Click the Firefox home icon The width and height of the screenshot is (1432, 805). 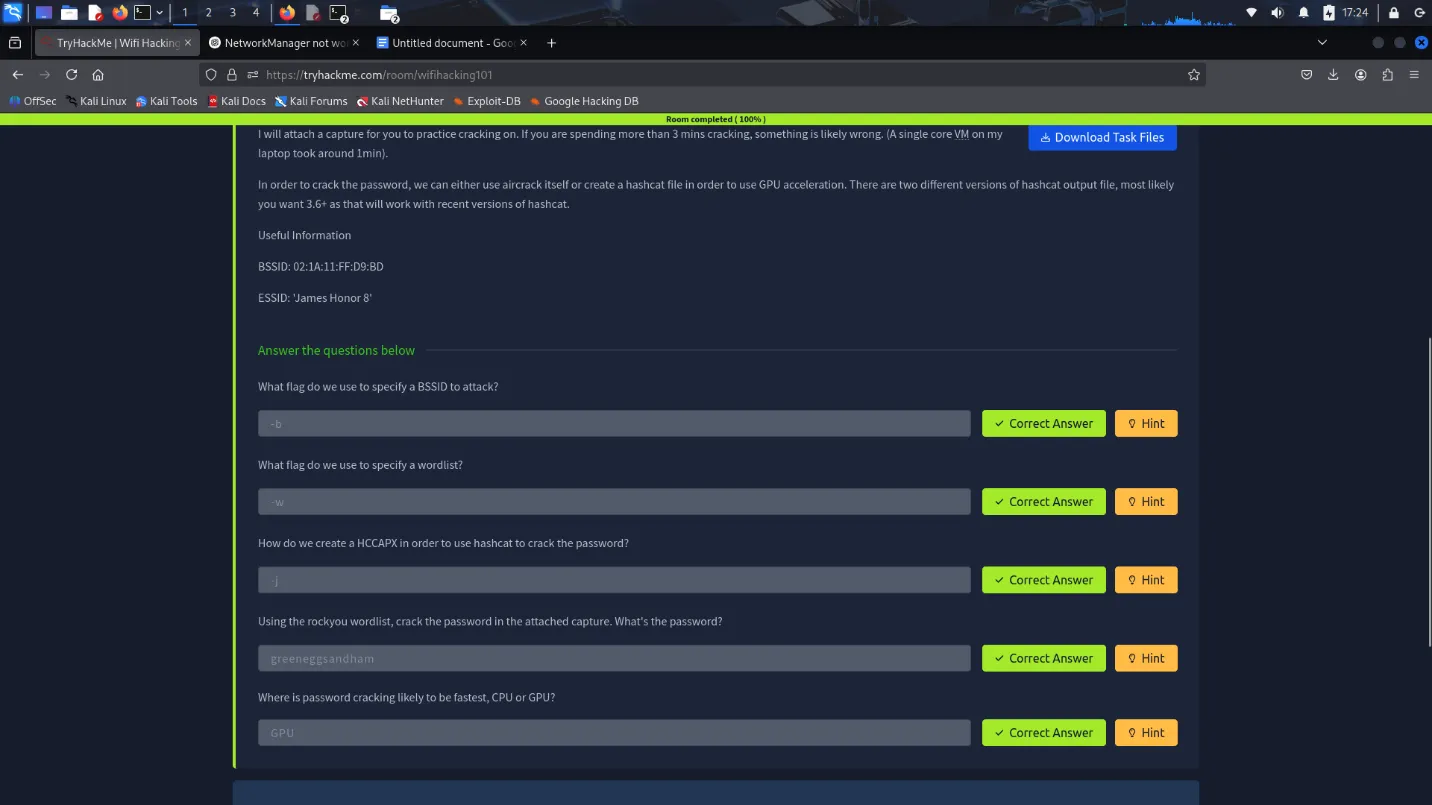tap(98, 75)
